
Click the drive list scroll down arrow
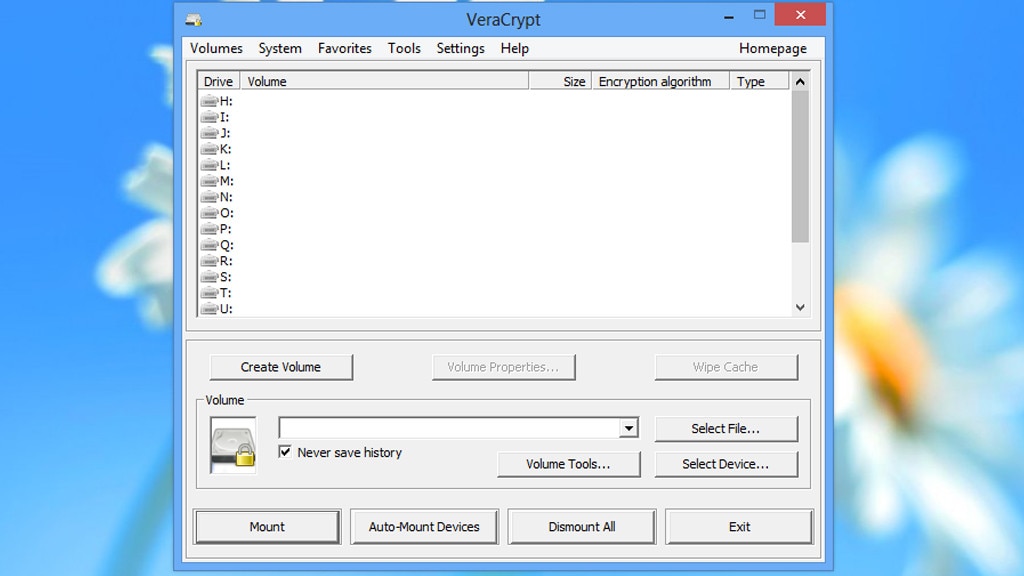point(800,308)
